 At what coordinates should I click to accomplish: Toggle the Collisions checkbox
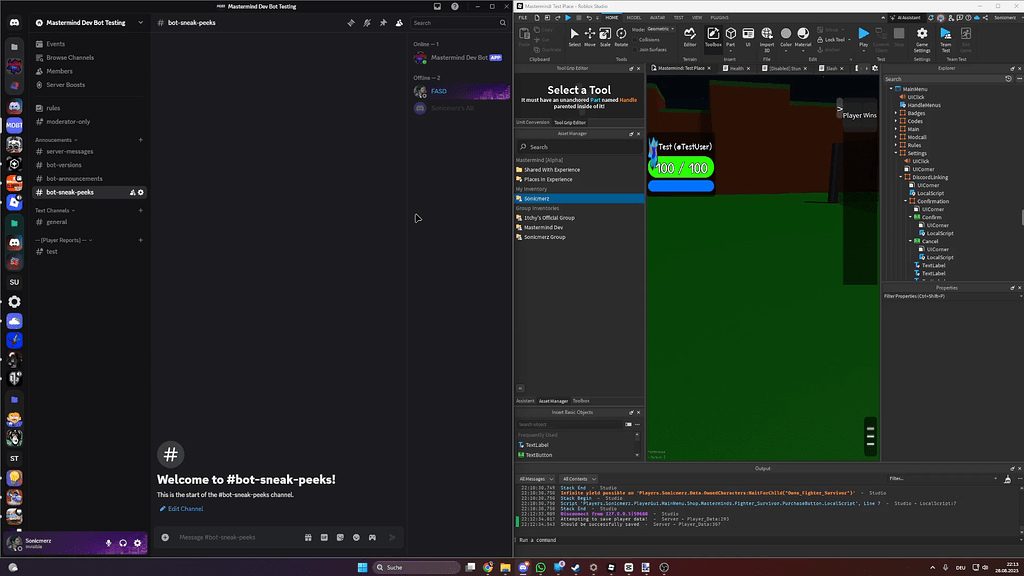(635, 40)
